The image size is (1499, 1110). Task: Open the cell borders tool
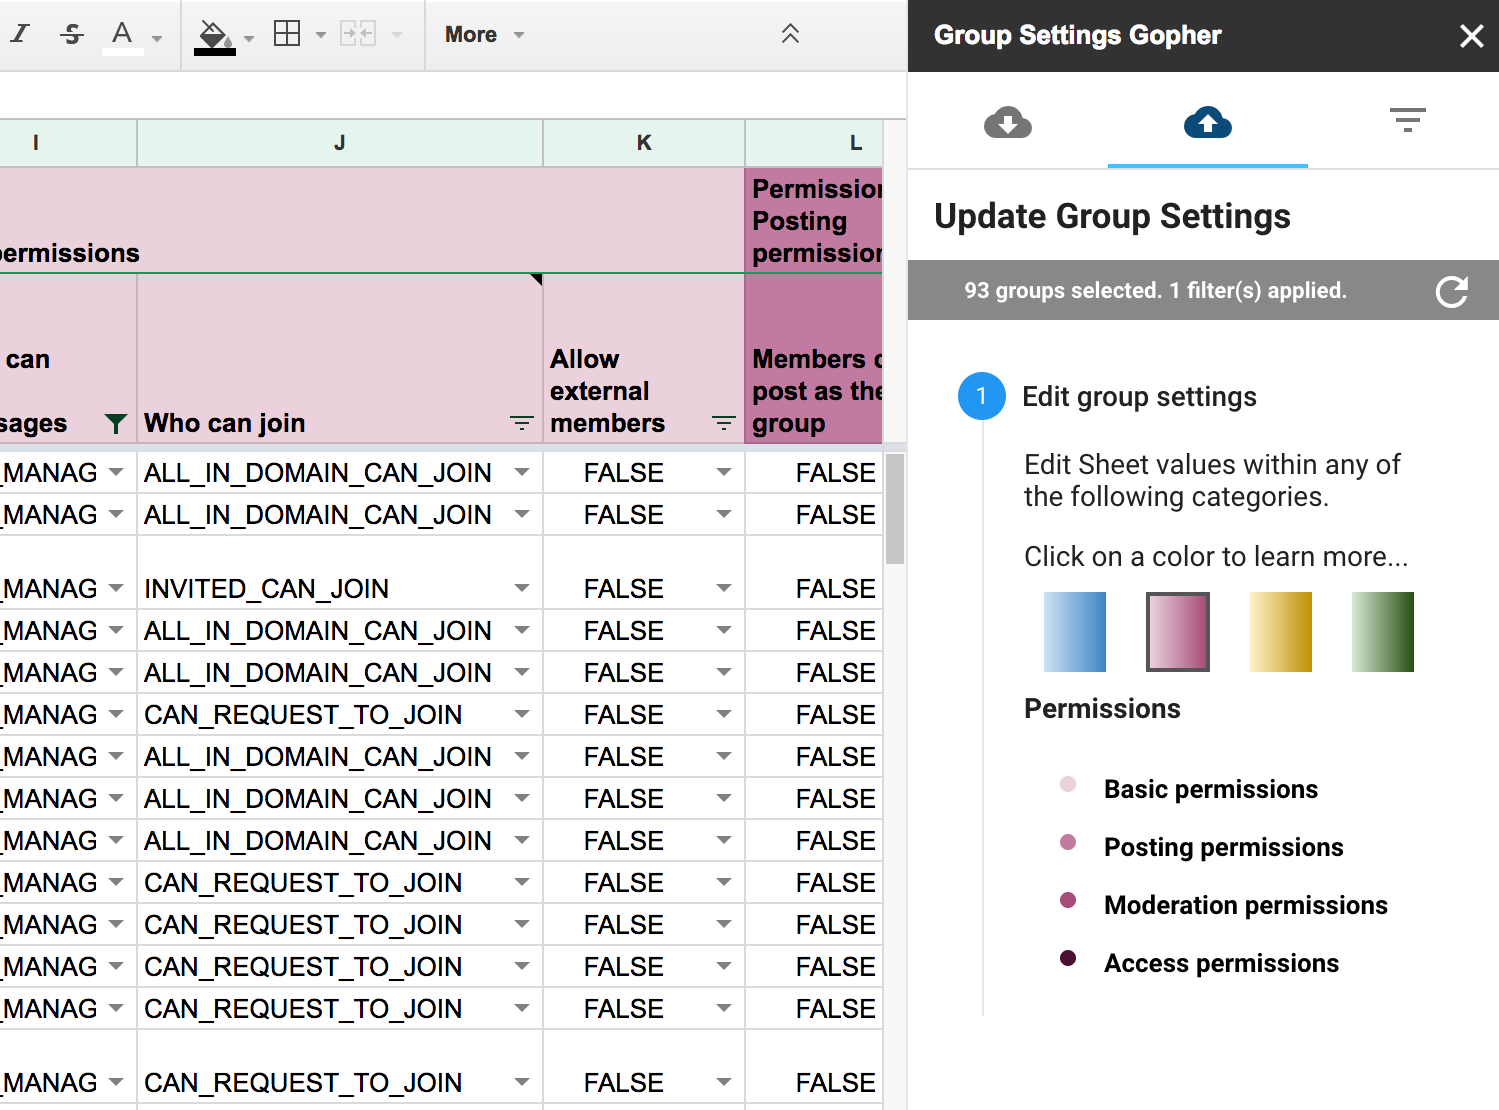pyautogui.click(x=287, y=34)
